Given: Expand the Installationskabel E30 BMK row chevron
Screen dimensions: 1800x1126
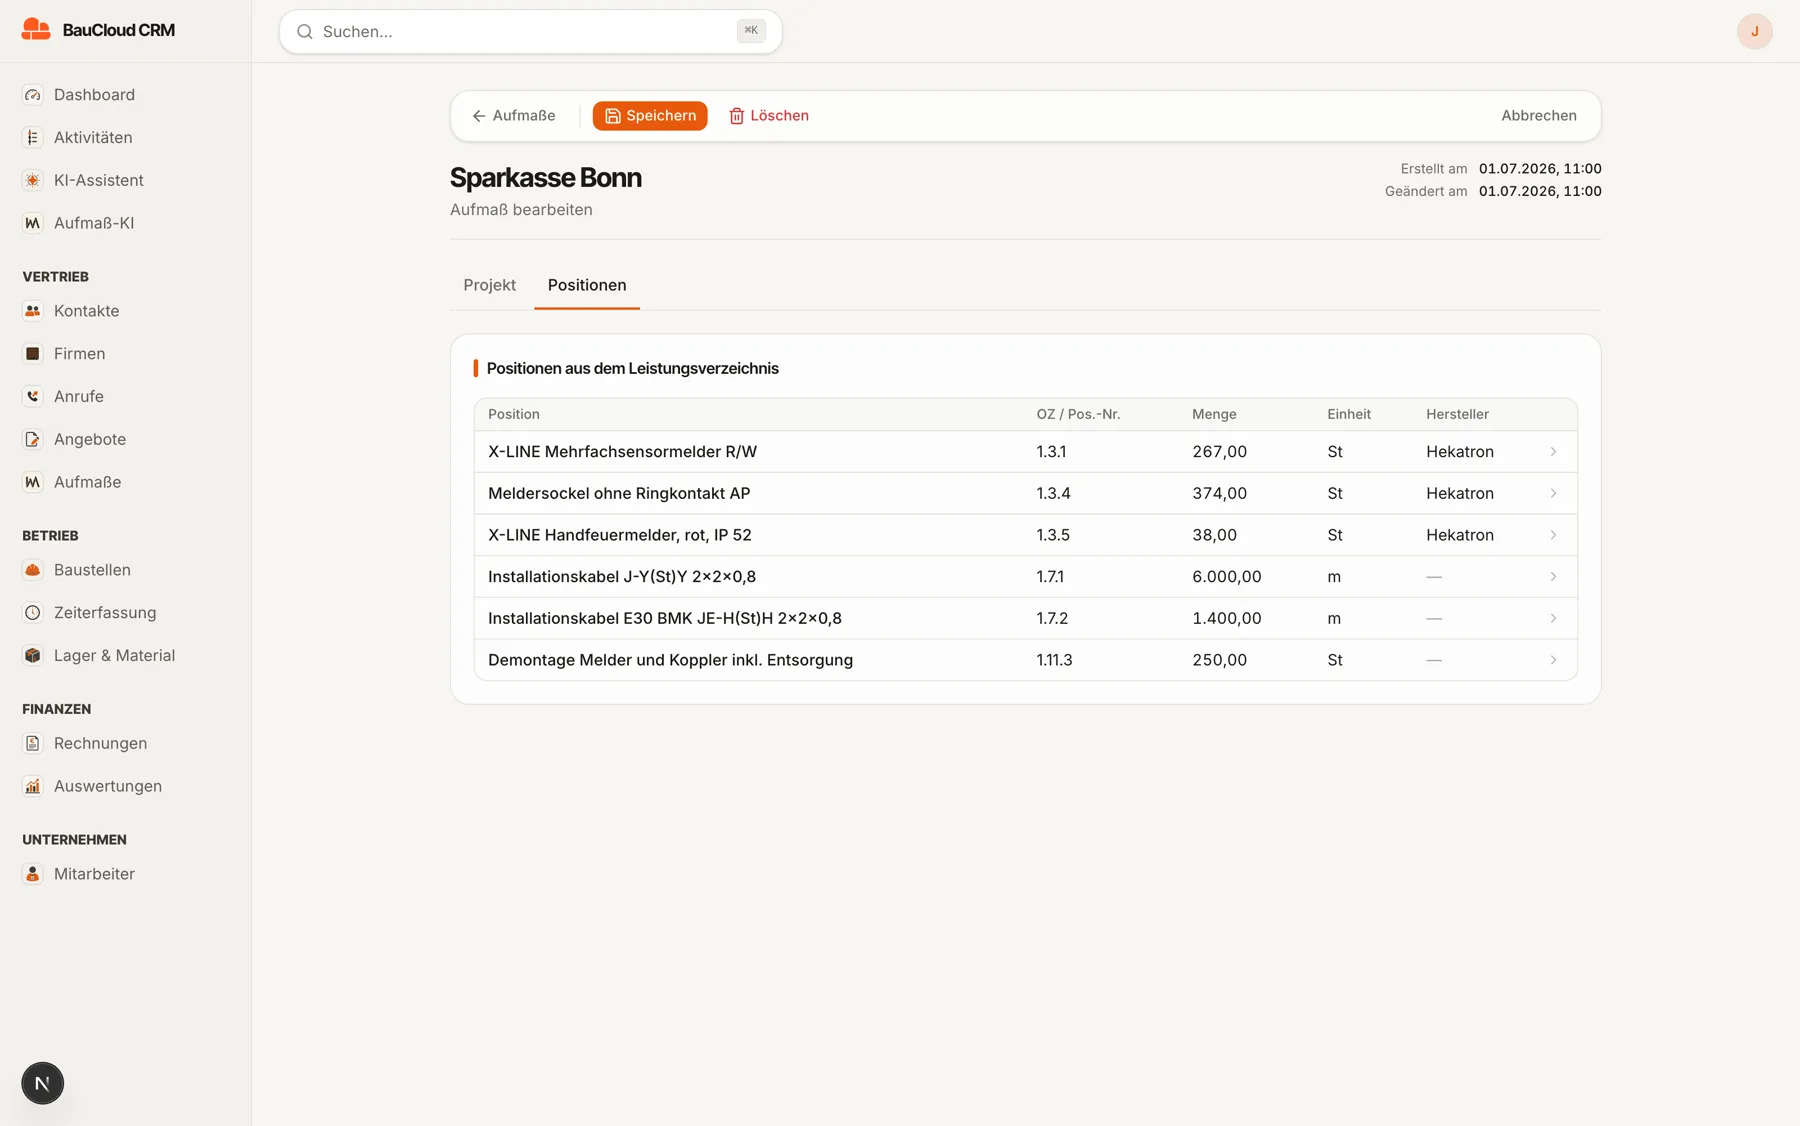Looking at the screenshot, I should (x=1553, y=619).
